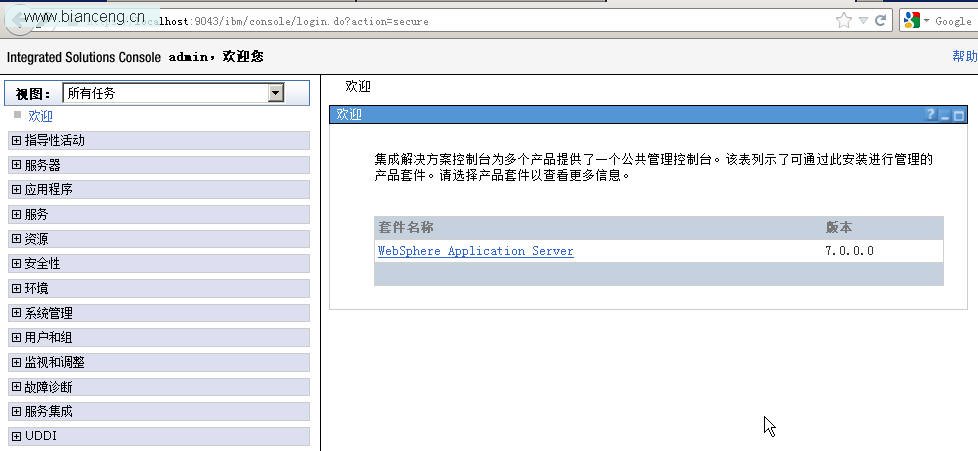Select the 安全性 tree label
The image size is (978, 451).
(42, 264)
